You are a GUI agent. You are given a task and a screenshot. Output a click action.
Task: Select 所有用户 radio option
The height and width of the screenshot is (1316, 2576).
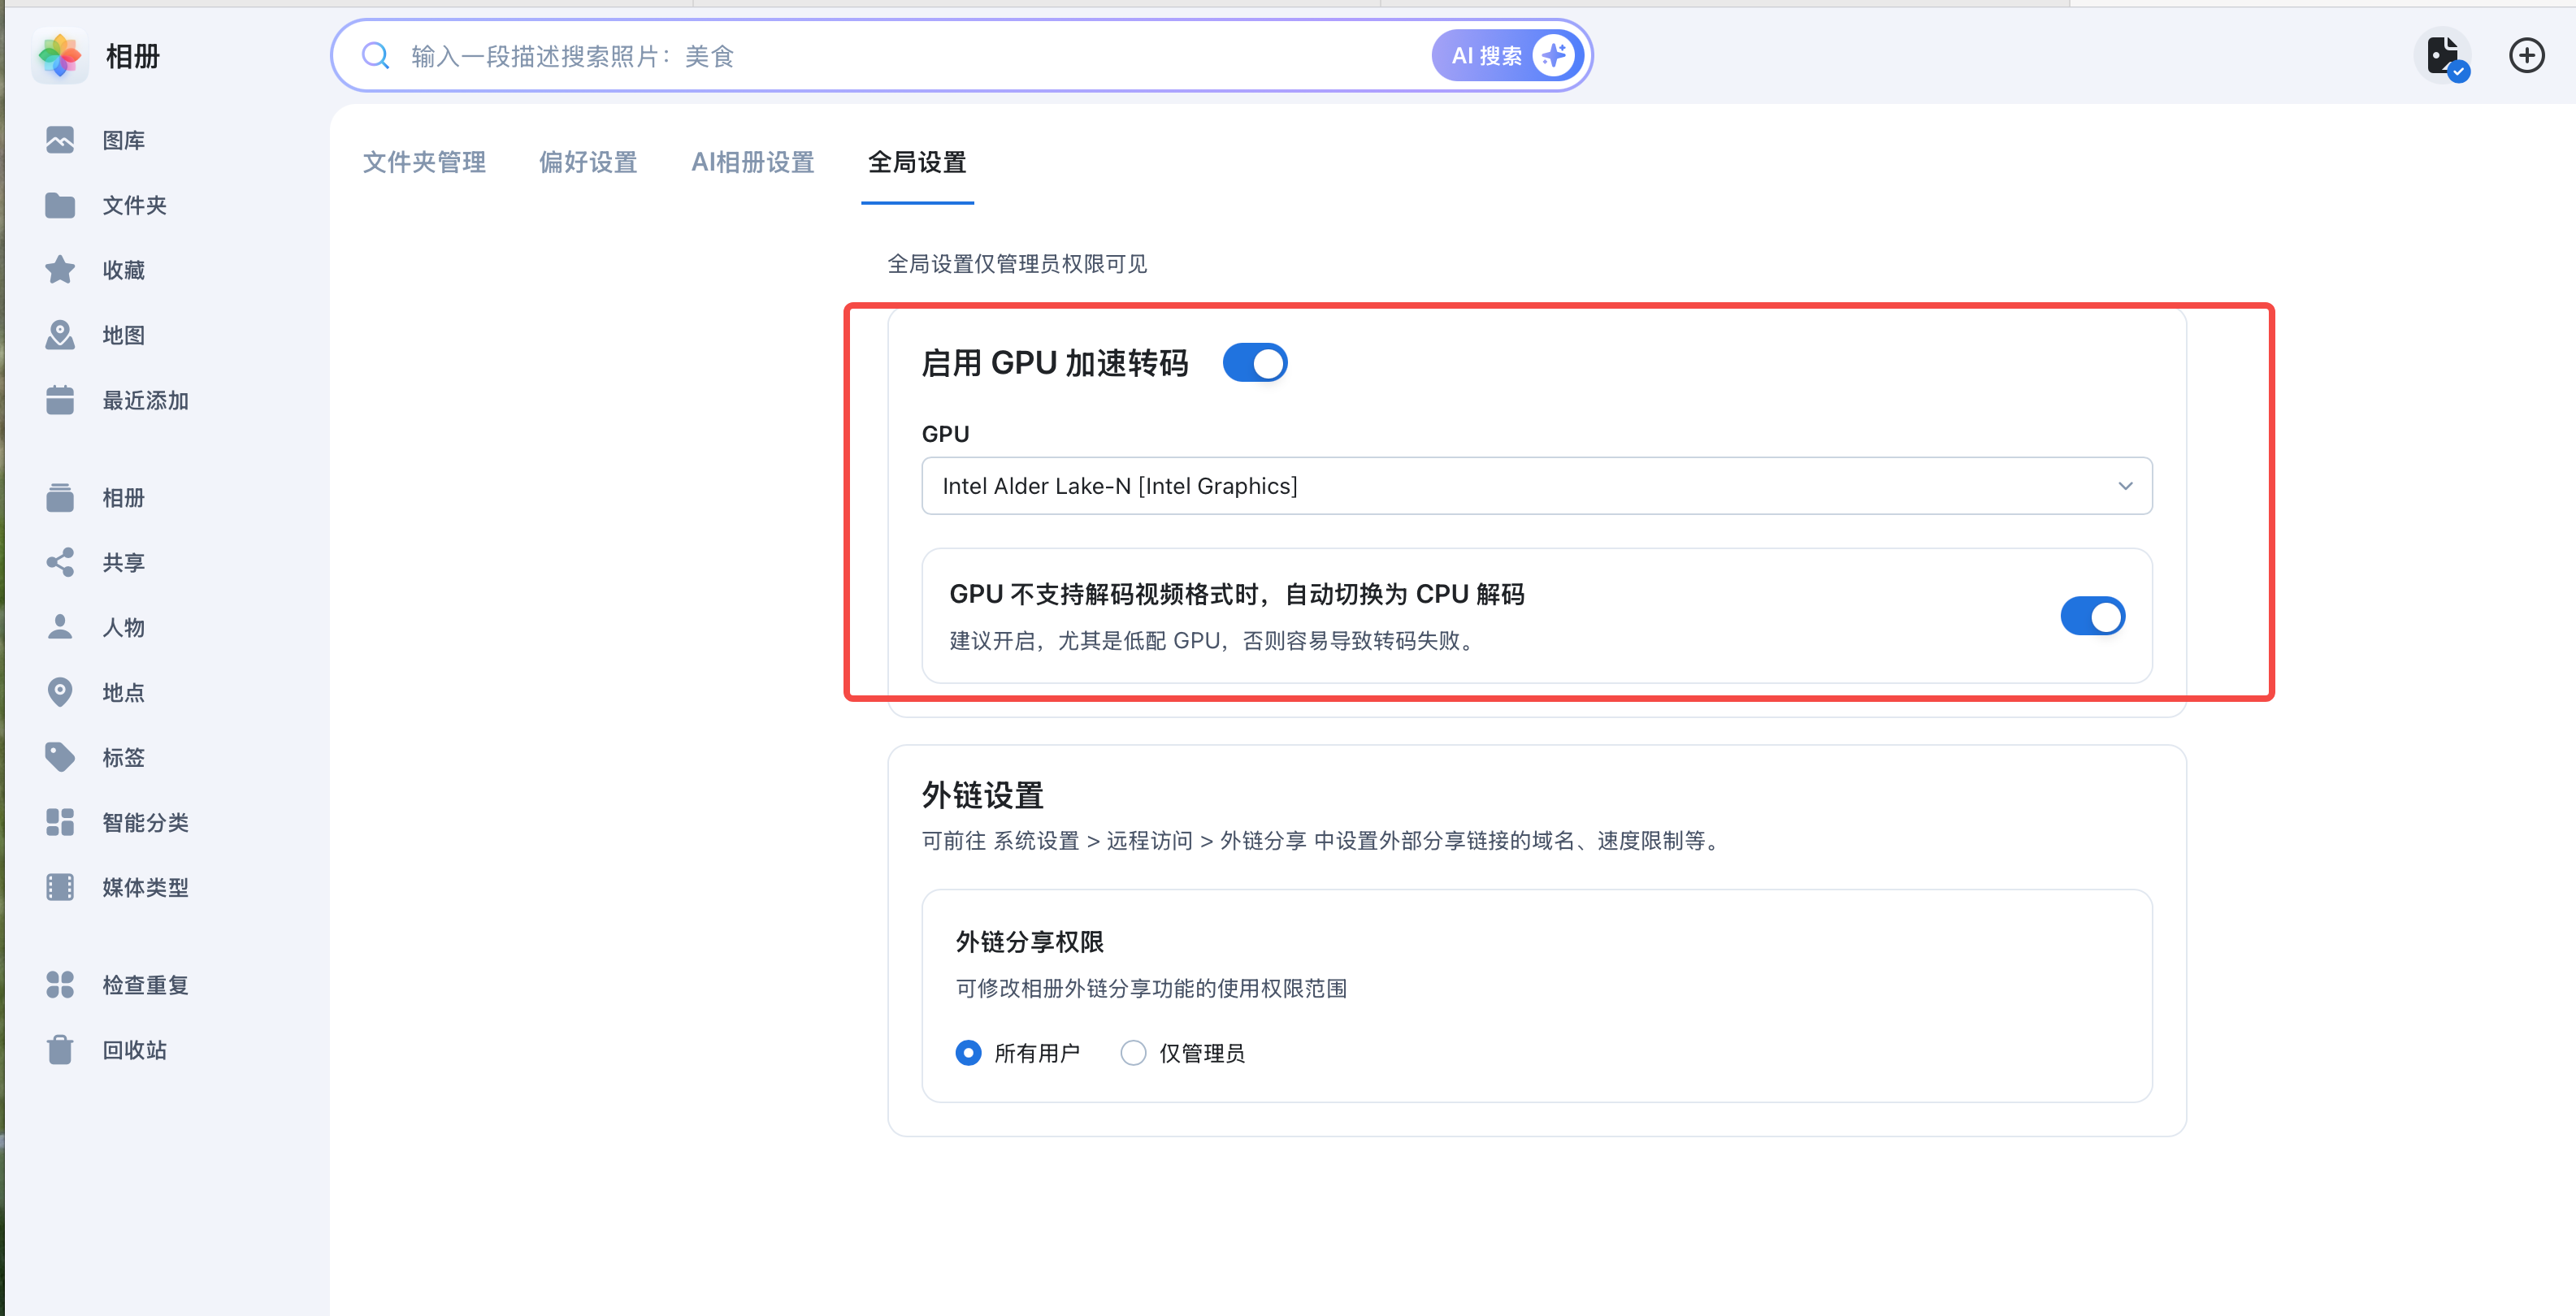pyautogui.click(x=968, y=1053)
